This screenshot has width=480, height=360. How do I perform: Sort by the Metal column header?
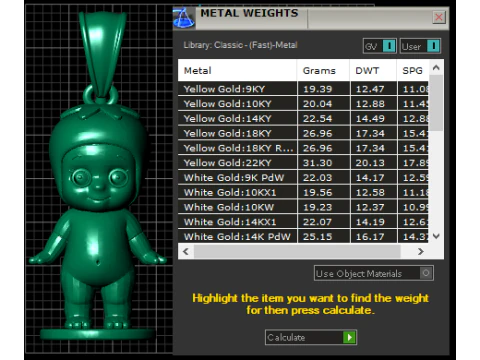(237, 70)
